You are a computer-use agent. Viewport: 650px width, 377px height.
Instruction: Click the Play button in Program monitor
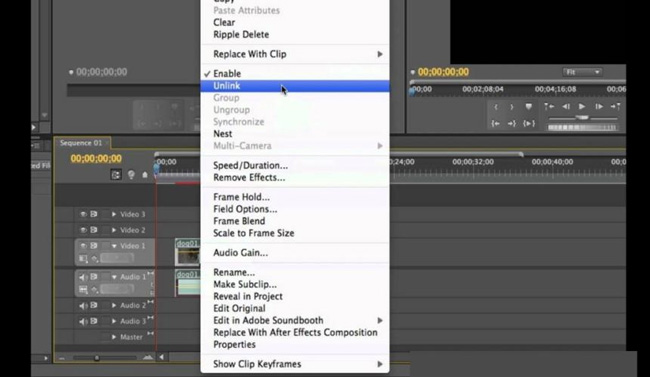coord(582,107)
